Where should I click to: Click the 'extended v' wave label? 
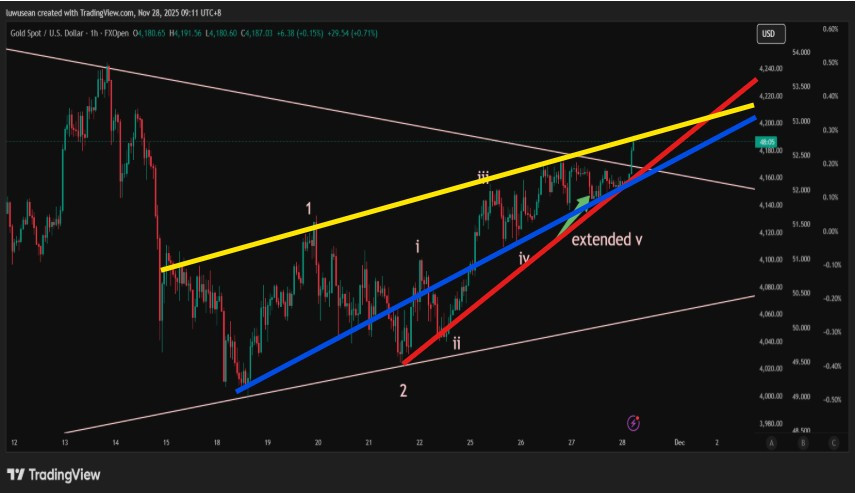click(607, 239)
